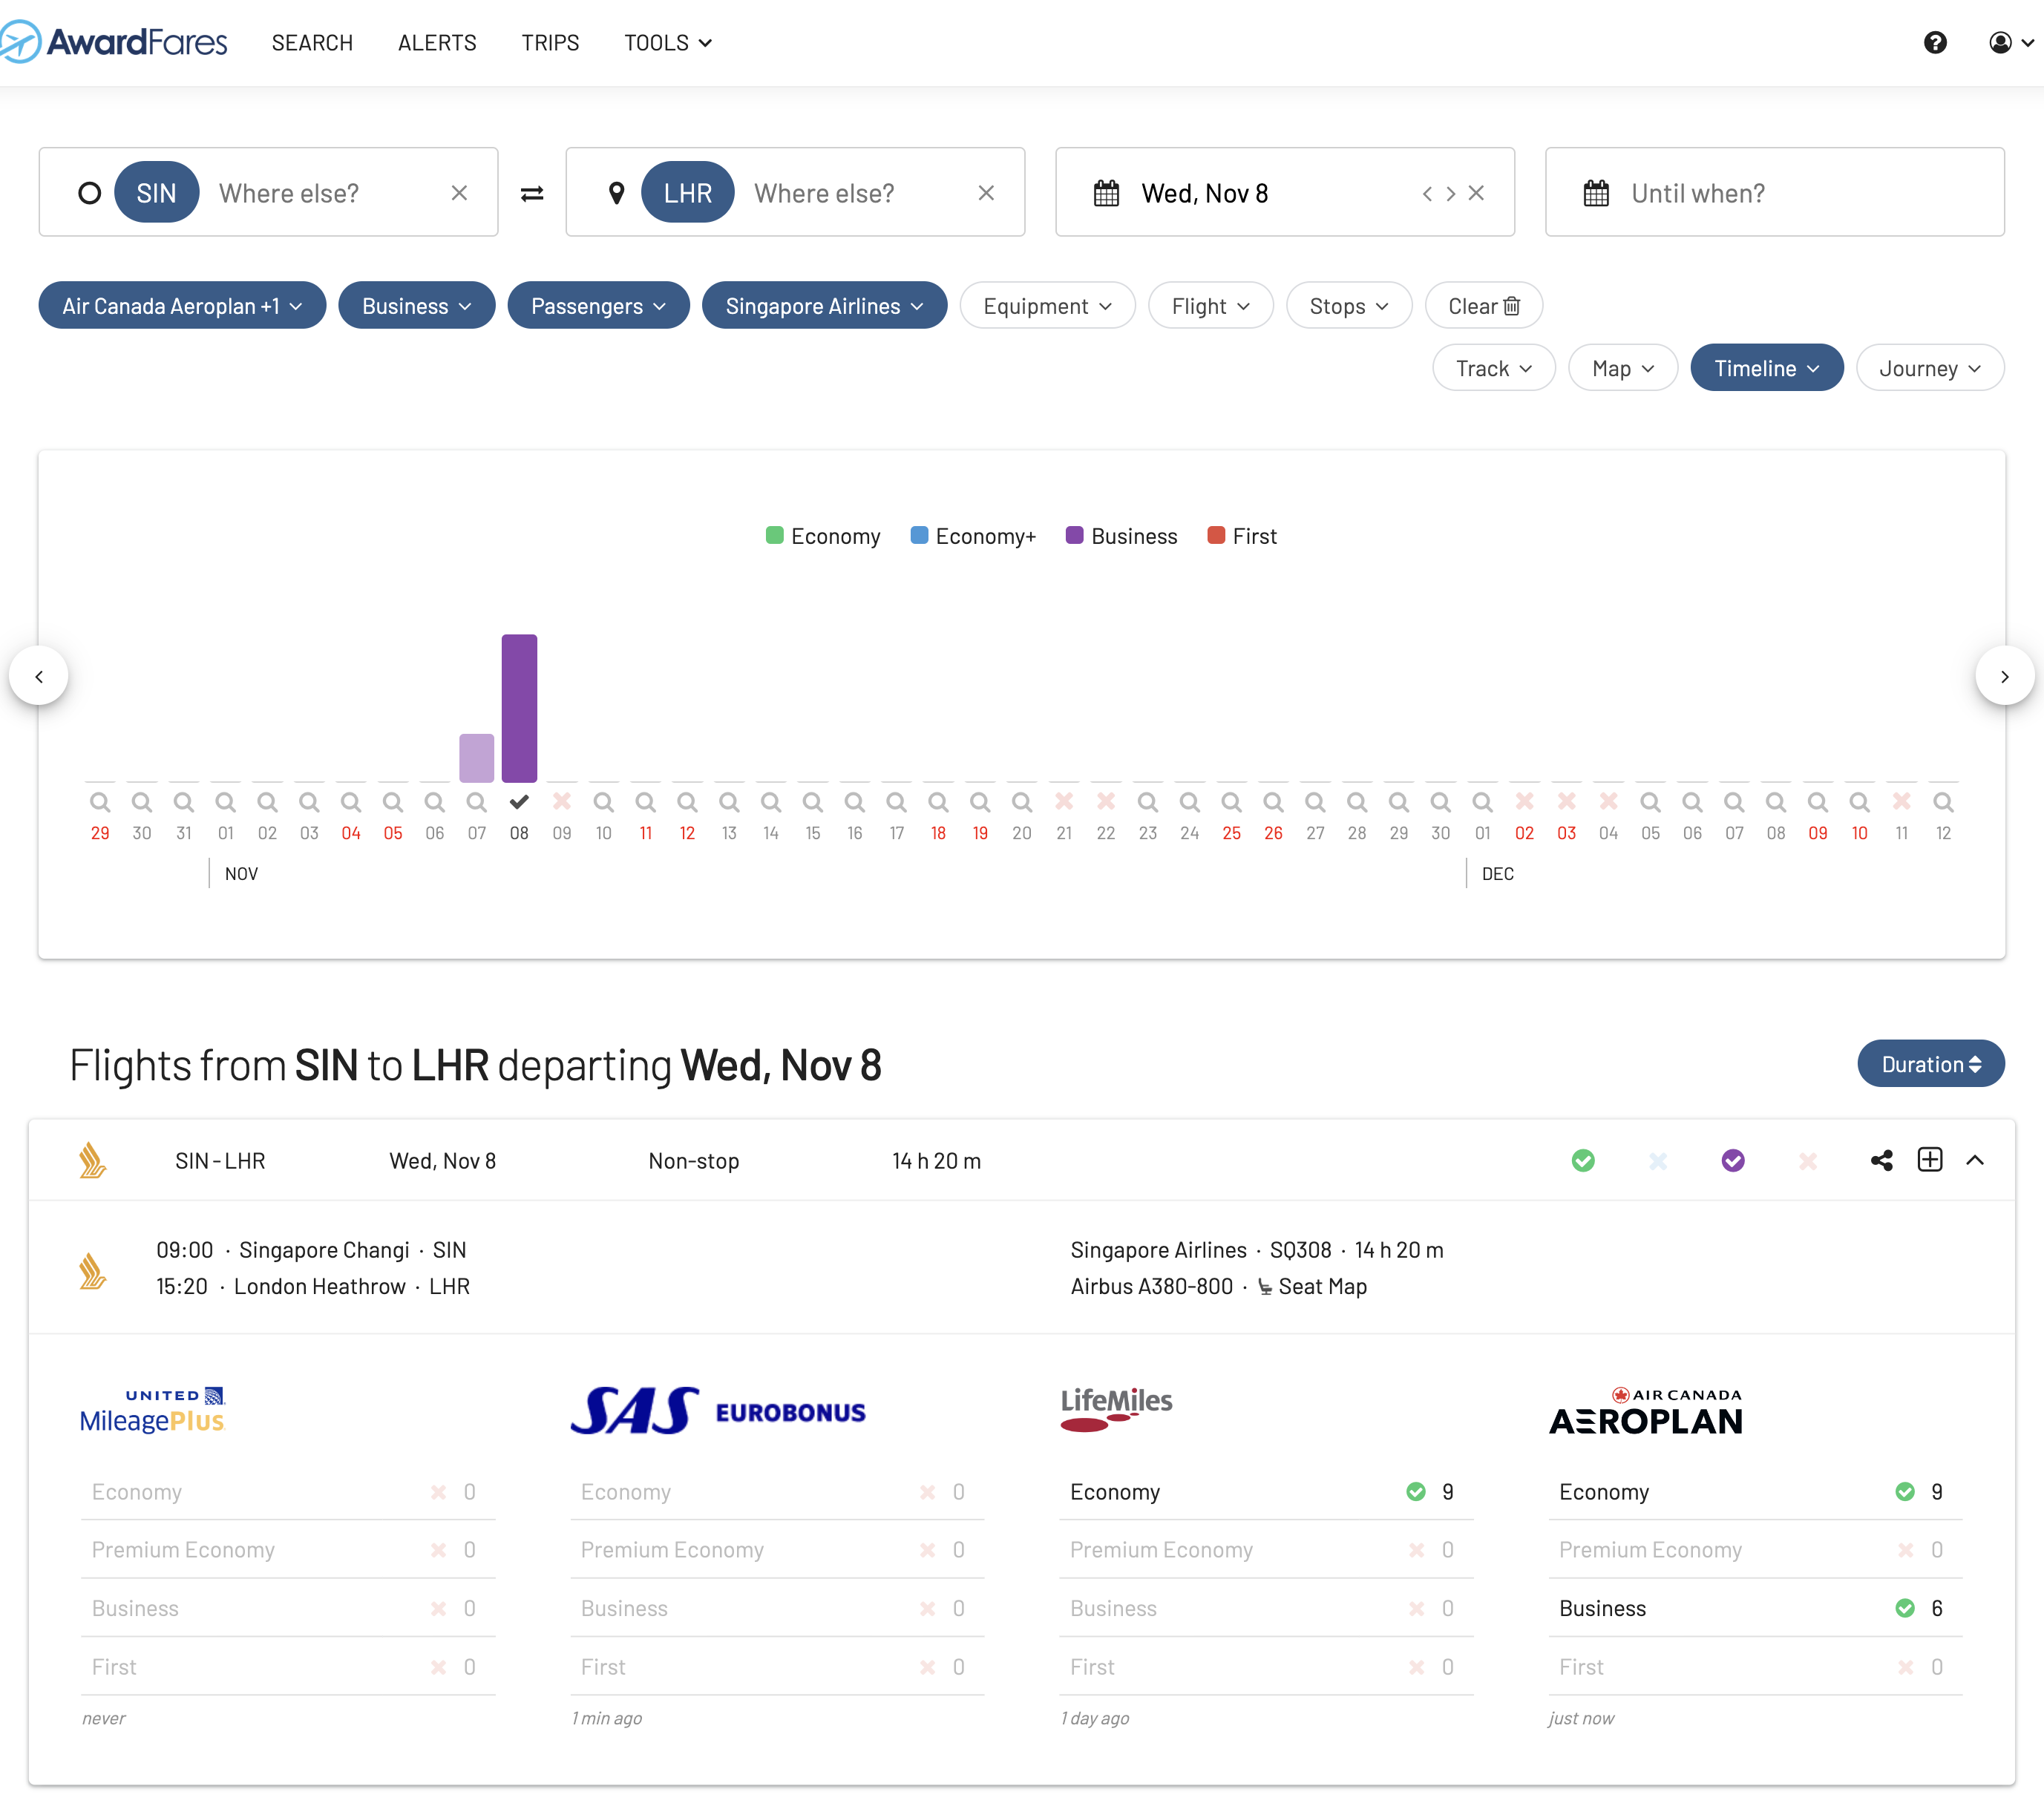Open the TOOLS navigation menu
Viewport: 2044px width, 1809px height.
(x=667, y=42)
